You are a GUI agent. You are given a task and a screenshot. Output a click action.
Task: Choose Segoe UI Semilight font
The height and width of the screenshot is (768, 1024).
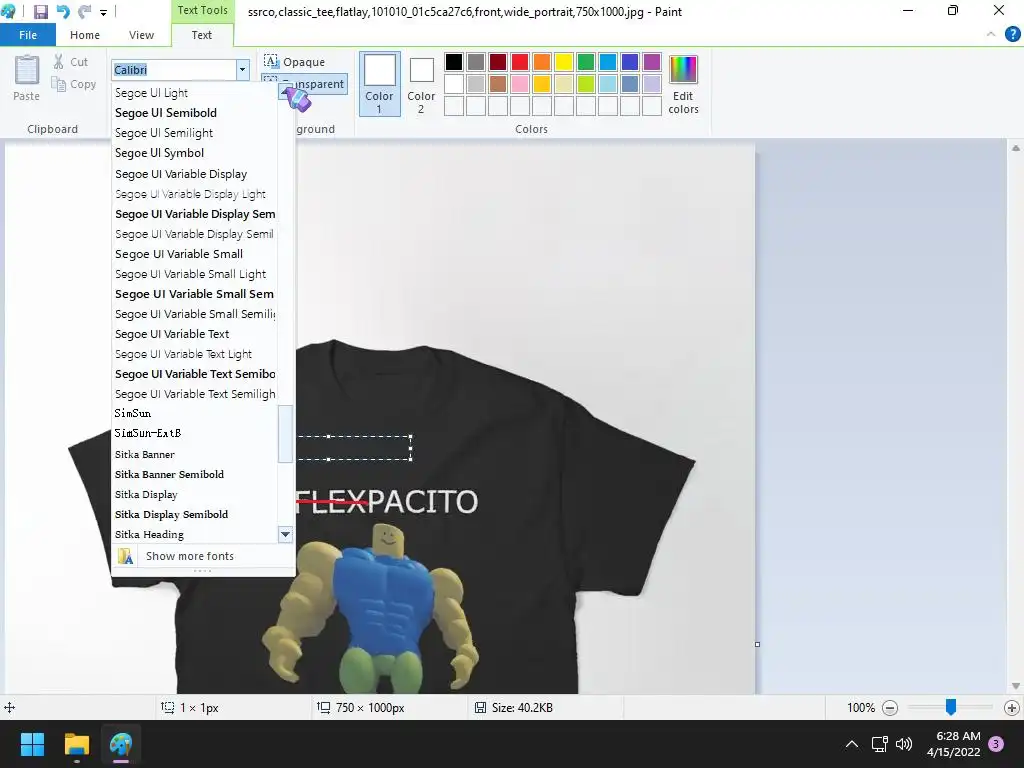click(194, 133)
